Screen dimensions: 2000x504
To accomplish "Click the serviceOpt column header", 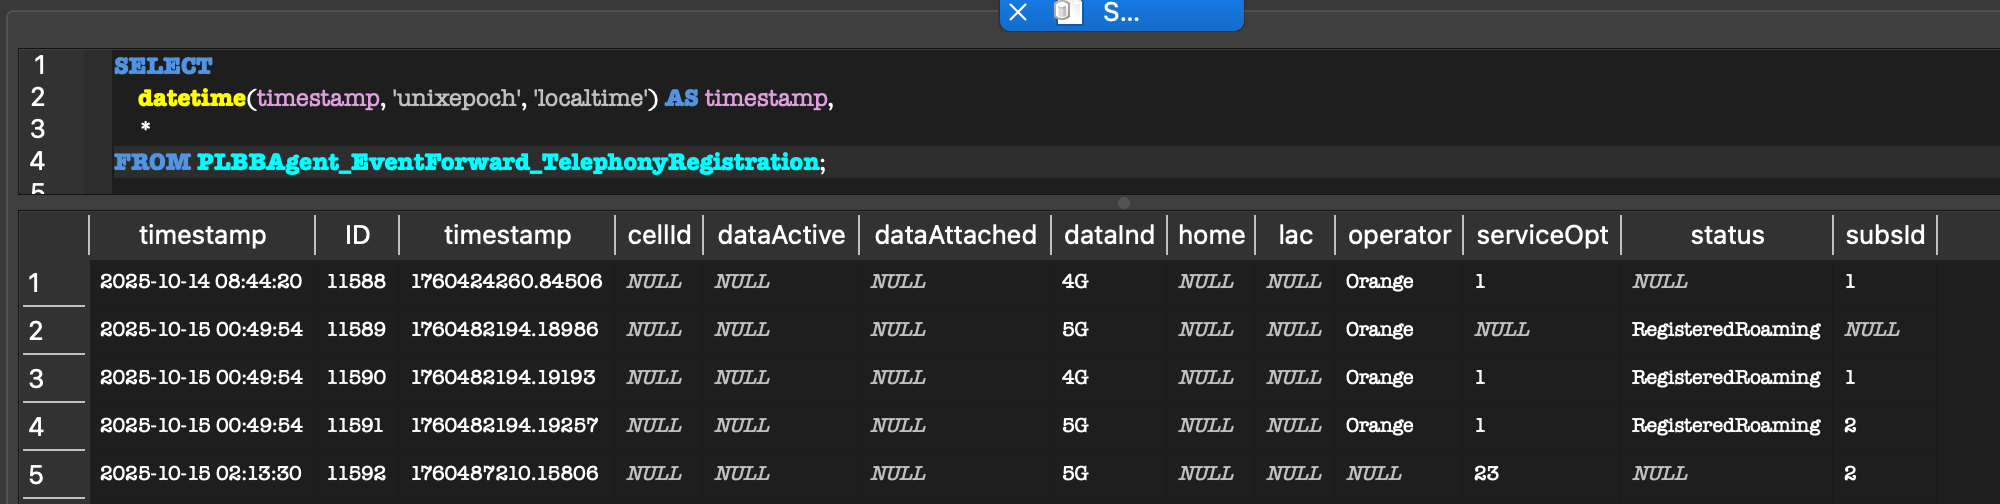I will (1541, 235).
